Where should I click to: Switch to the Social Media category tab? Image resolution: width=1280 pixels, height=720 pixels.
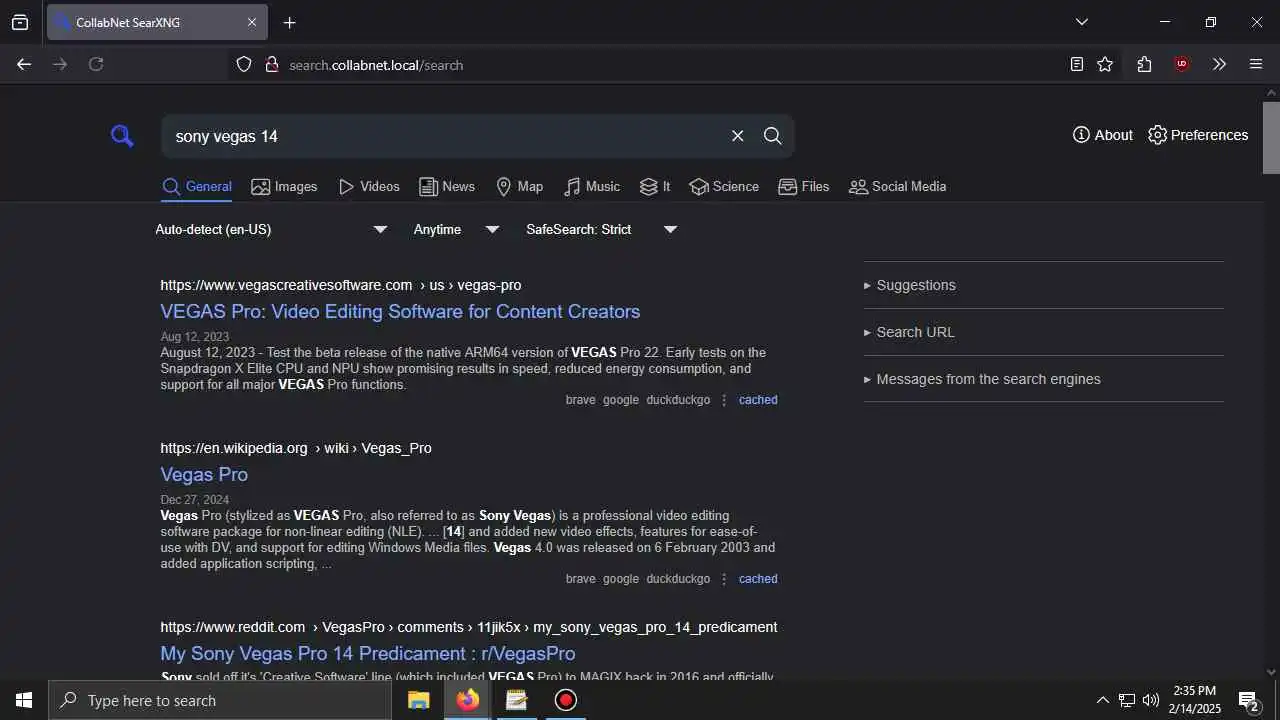click(x=897, y=187)
